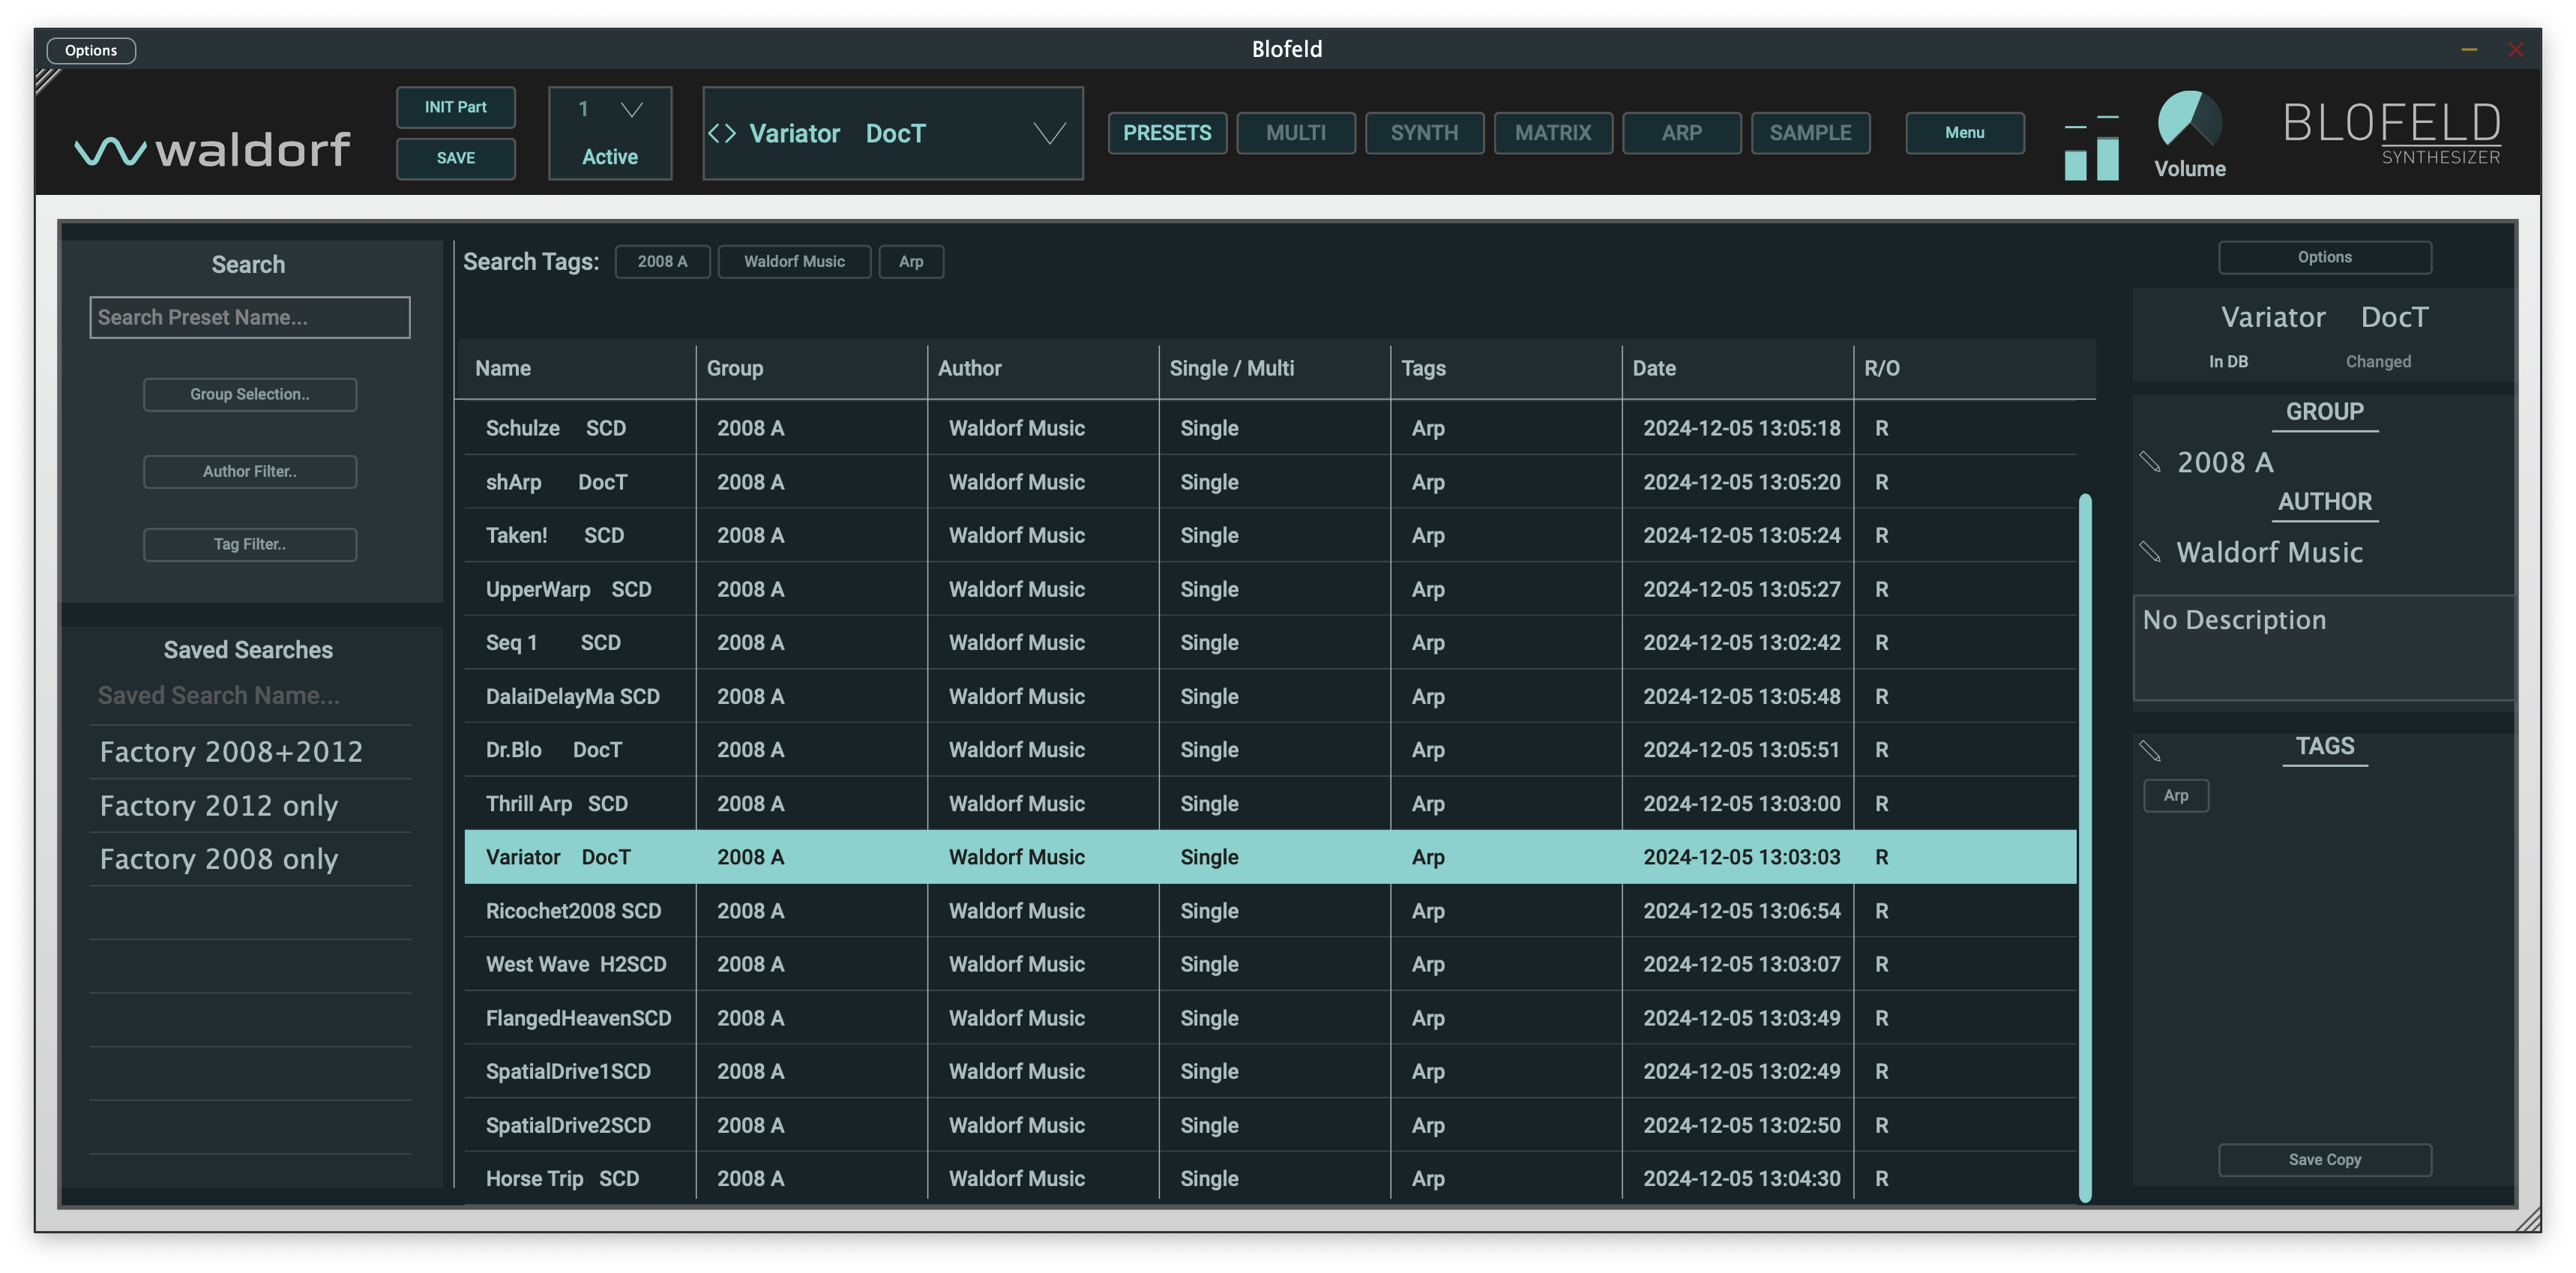Viewport: 2576px width, 1273px height.
Task: Toggle the Arp search tag filter
Action: point(910,261)
